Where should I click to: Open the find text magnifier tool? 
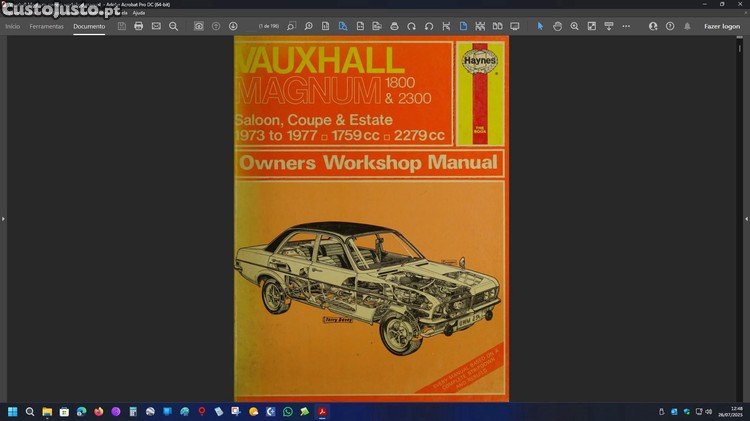pyautogui.click(x=173, y=26)
